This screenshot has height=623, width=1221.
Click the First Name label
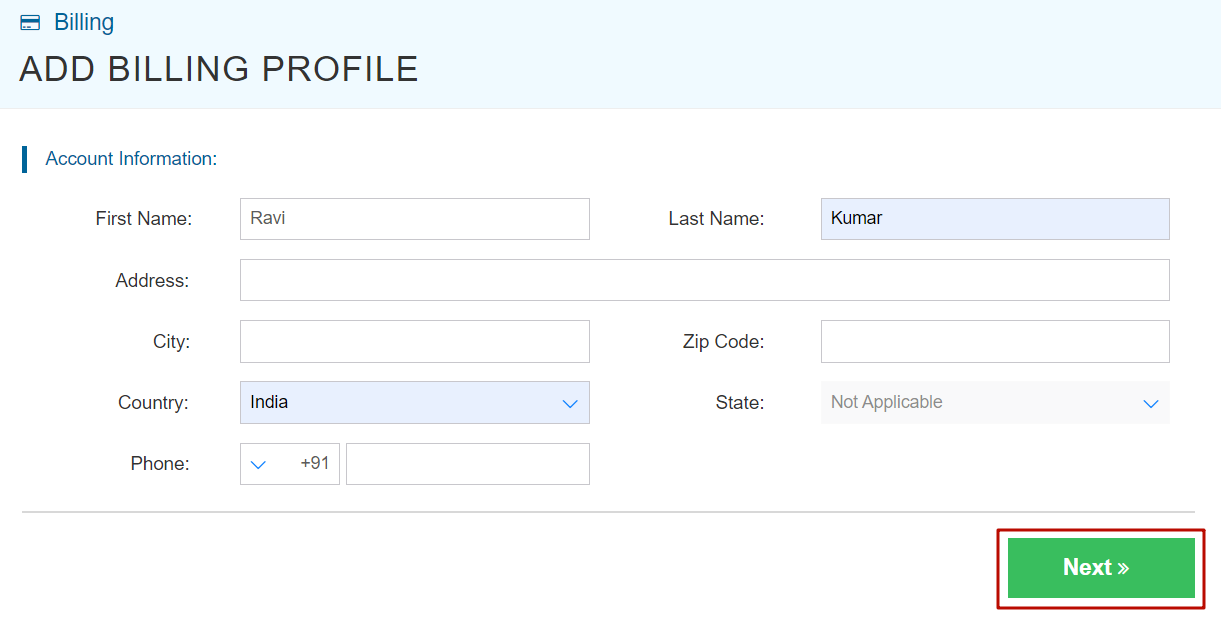click(145, 218)
